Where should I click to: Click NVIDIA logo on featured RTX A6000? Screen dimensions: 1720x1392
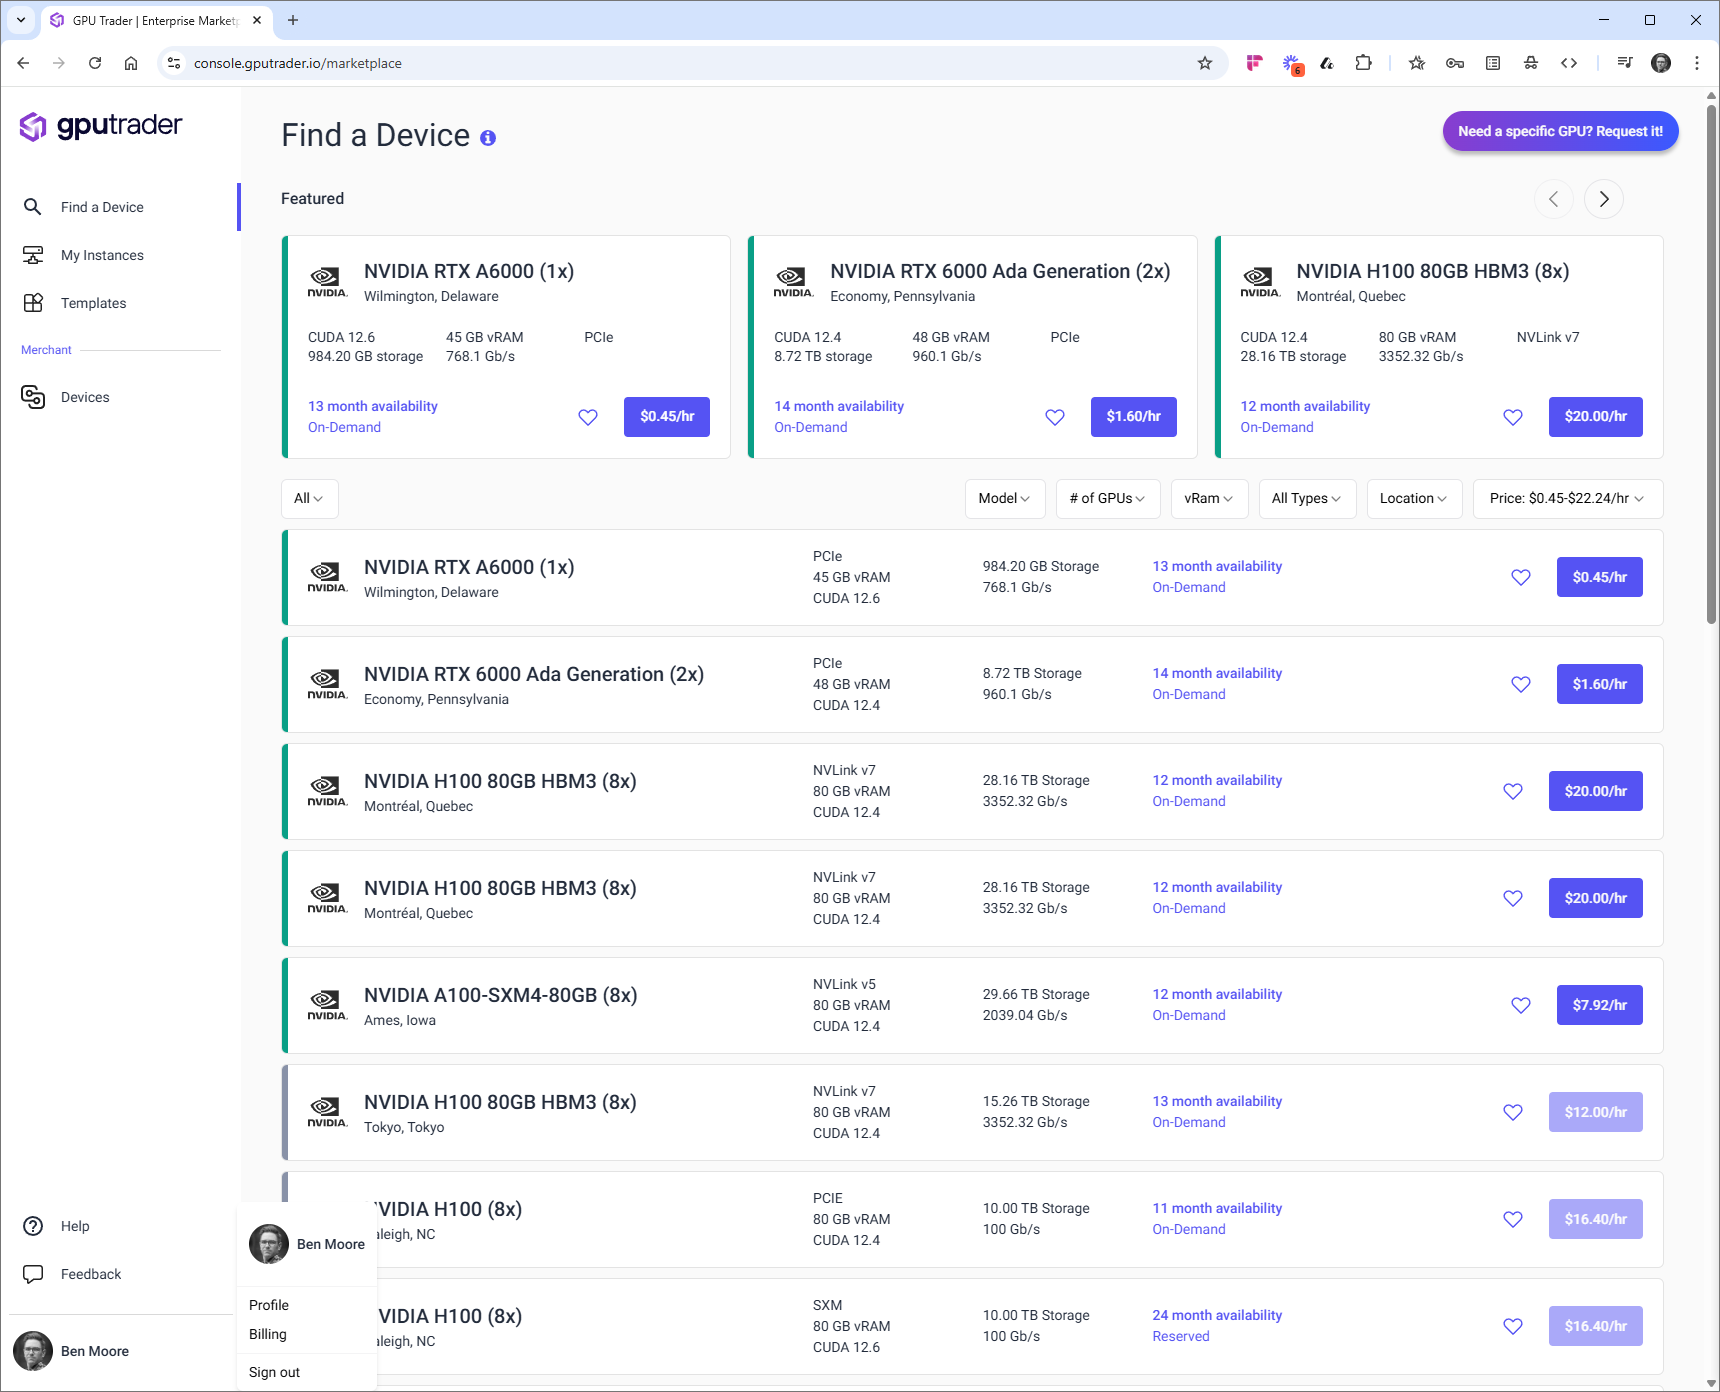point(327,282)
